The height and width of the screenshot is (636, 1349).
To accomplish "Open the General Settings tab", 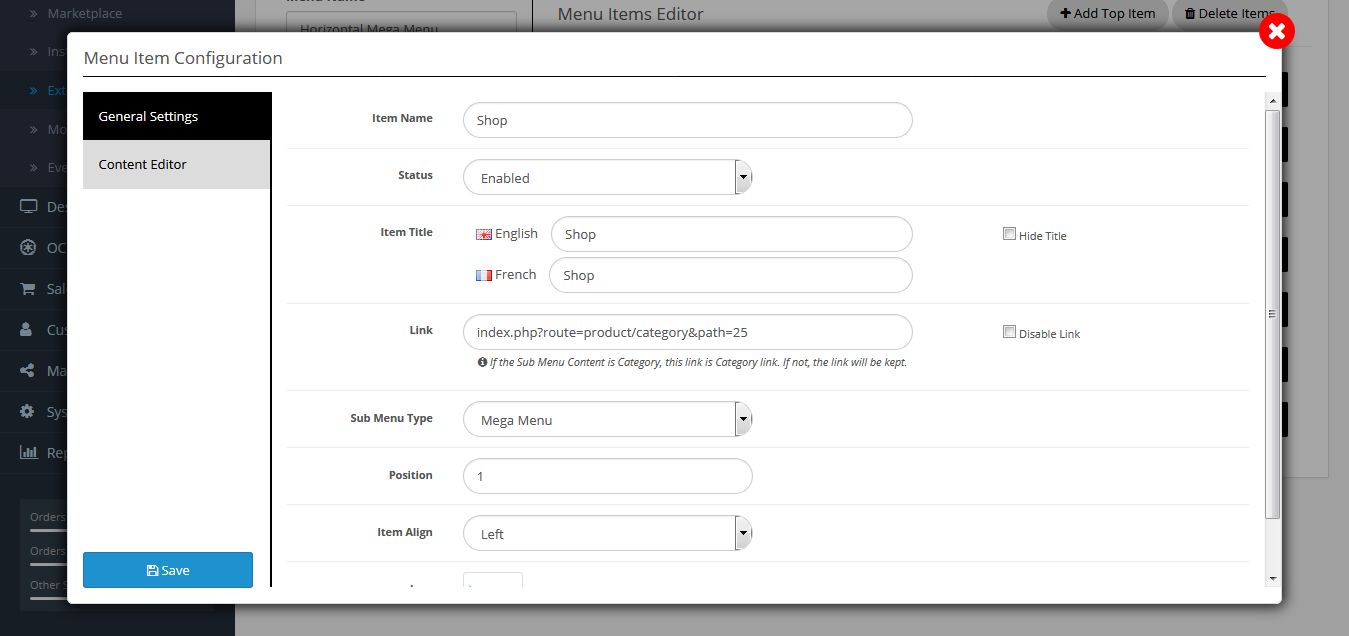I will (177, 116).
